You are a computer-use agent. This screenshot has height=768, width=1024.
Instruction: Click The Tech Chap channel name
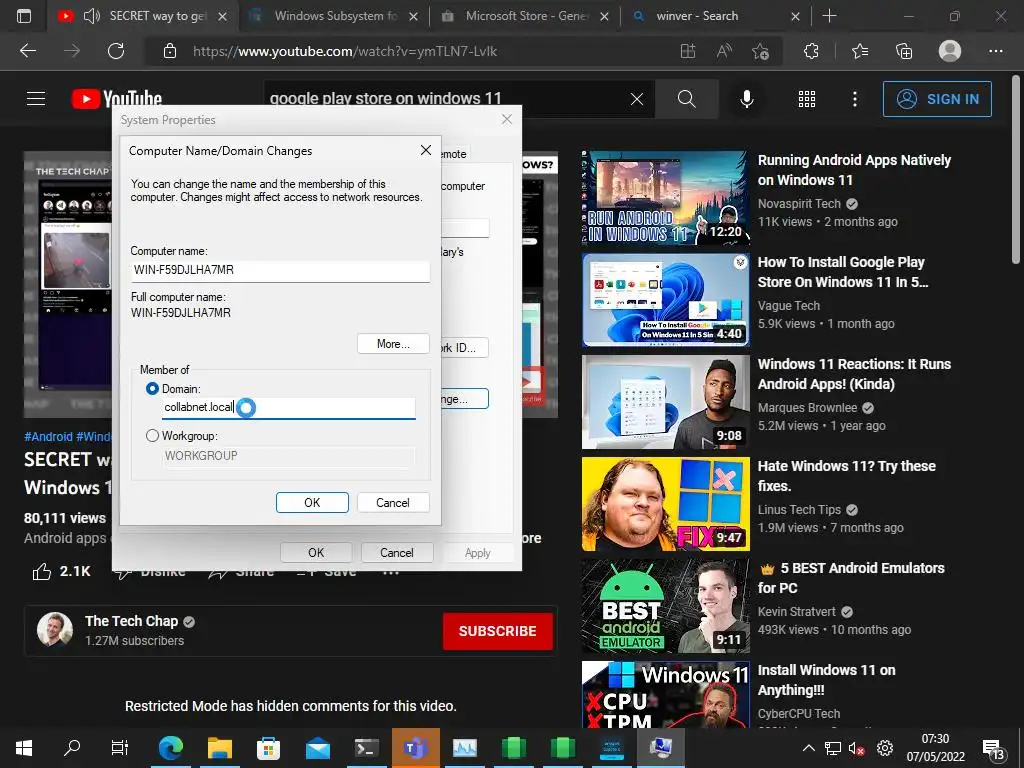[131, 621]
